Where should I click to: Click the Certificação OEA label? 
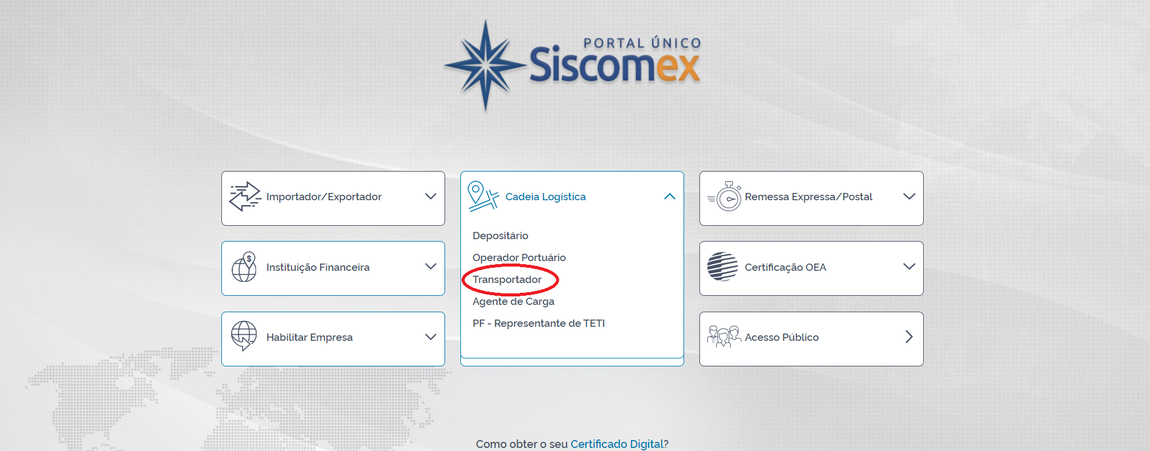pos(785,267)
